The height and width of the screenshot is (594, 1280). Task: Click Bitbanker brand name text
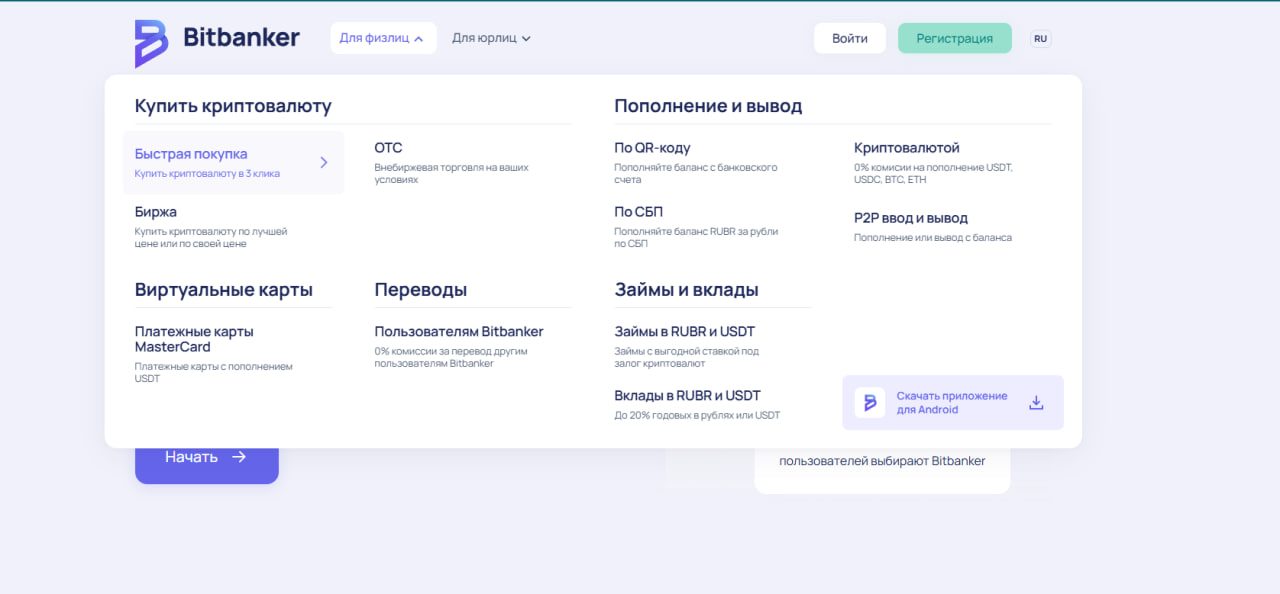coord(241,38)
